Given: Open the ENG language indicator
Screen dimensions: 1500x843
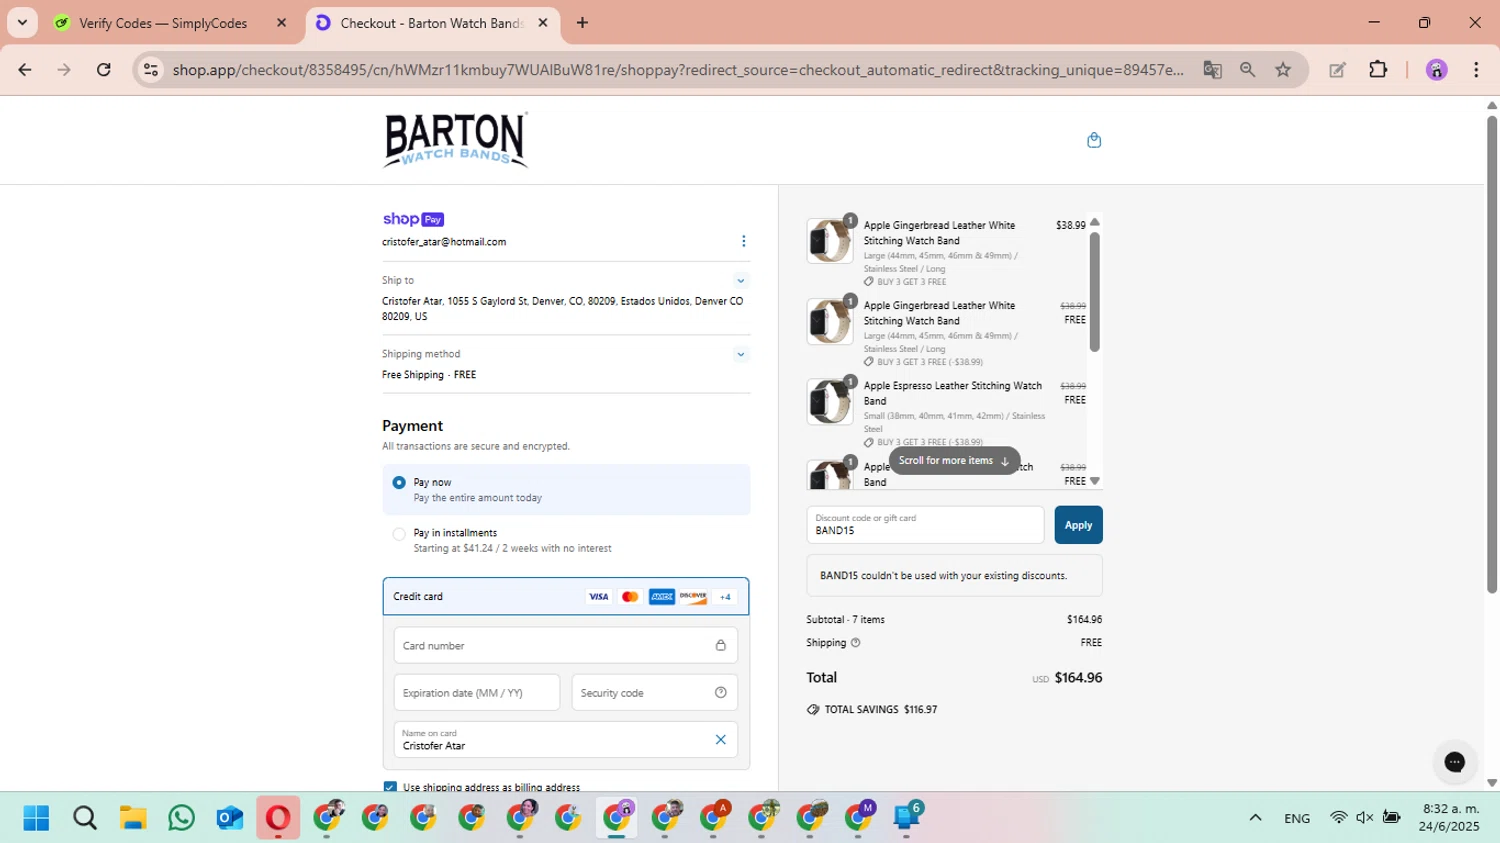Looking at the screenshot, I should 1297,818.
